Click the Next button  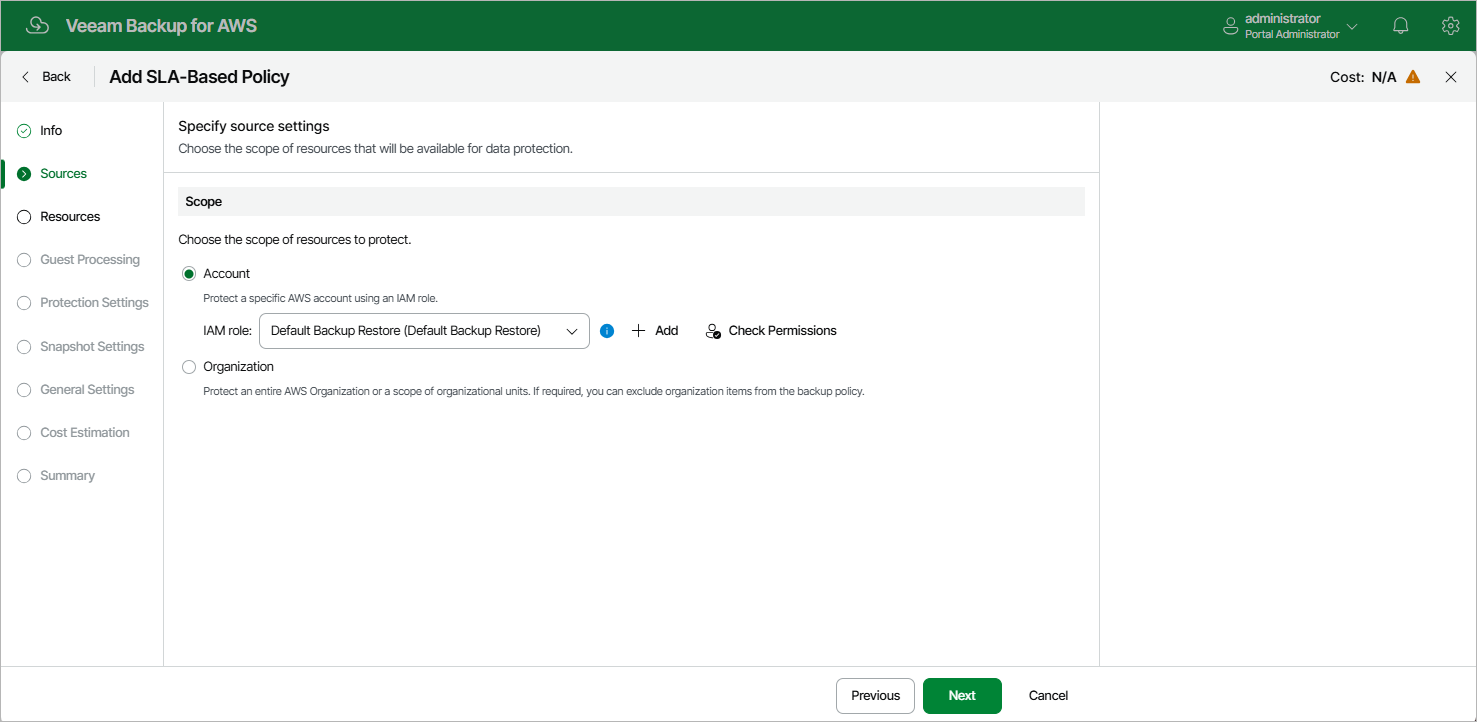point(962,696)
